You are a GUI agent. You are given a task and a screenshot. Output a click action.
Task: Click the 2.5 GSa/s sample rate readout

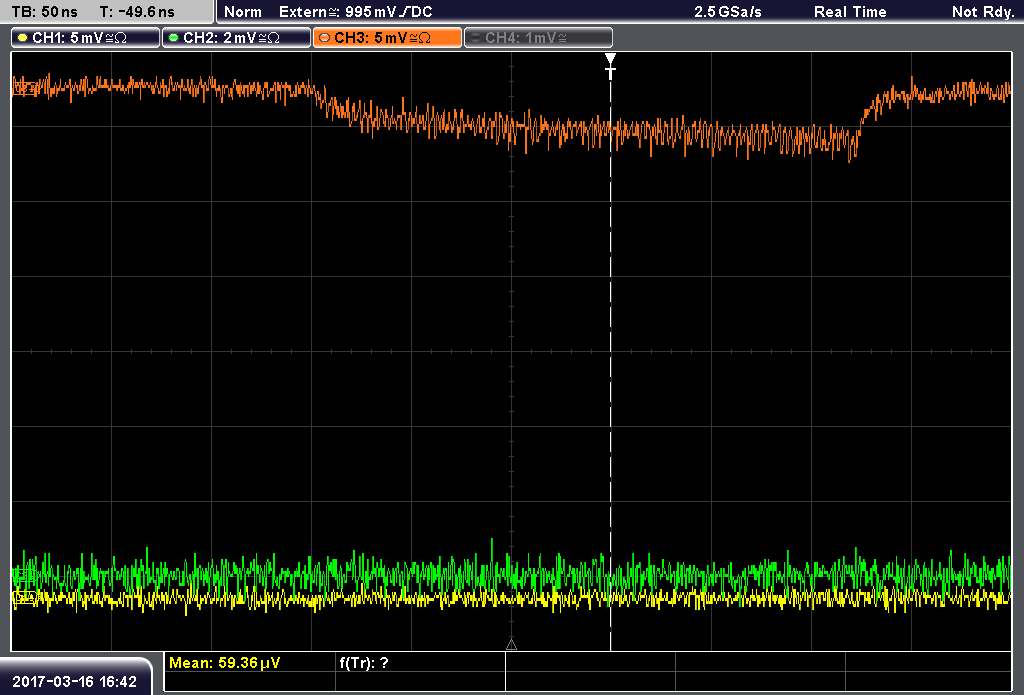tap(728, 12)
